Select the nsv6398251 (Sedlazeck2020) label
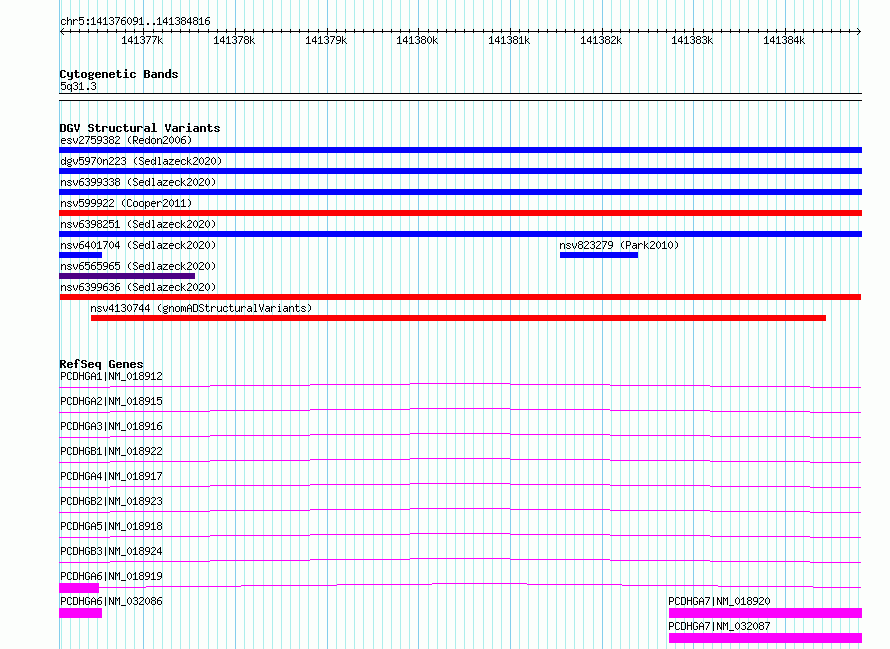Image resolution: width=890 pixels, height=649 pixels. coord(138,224)
